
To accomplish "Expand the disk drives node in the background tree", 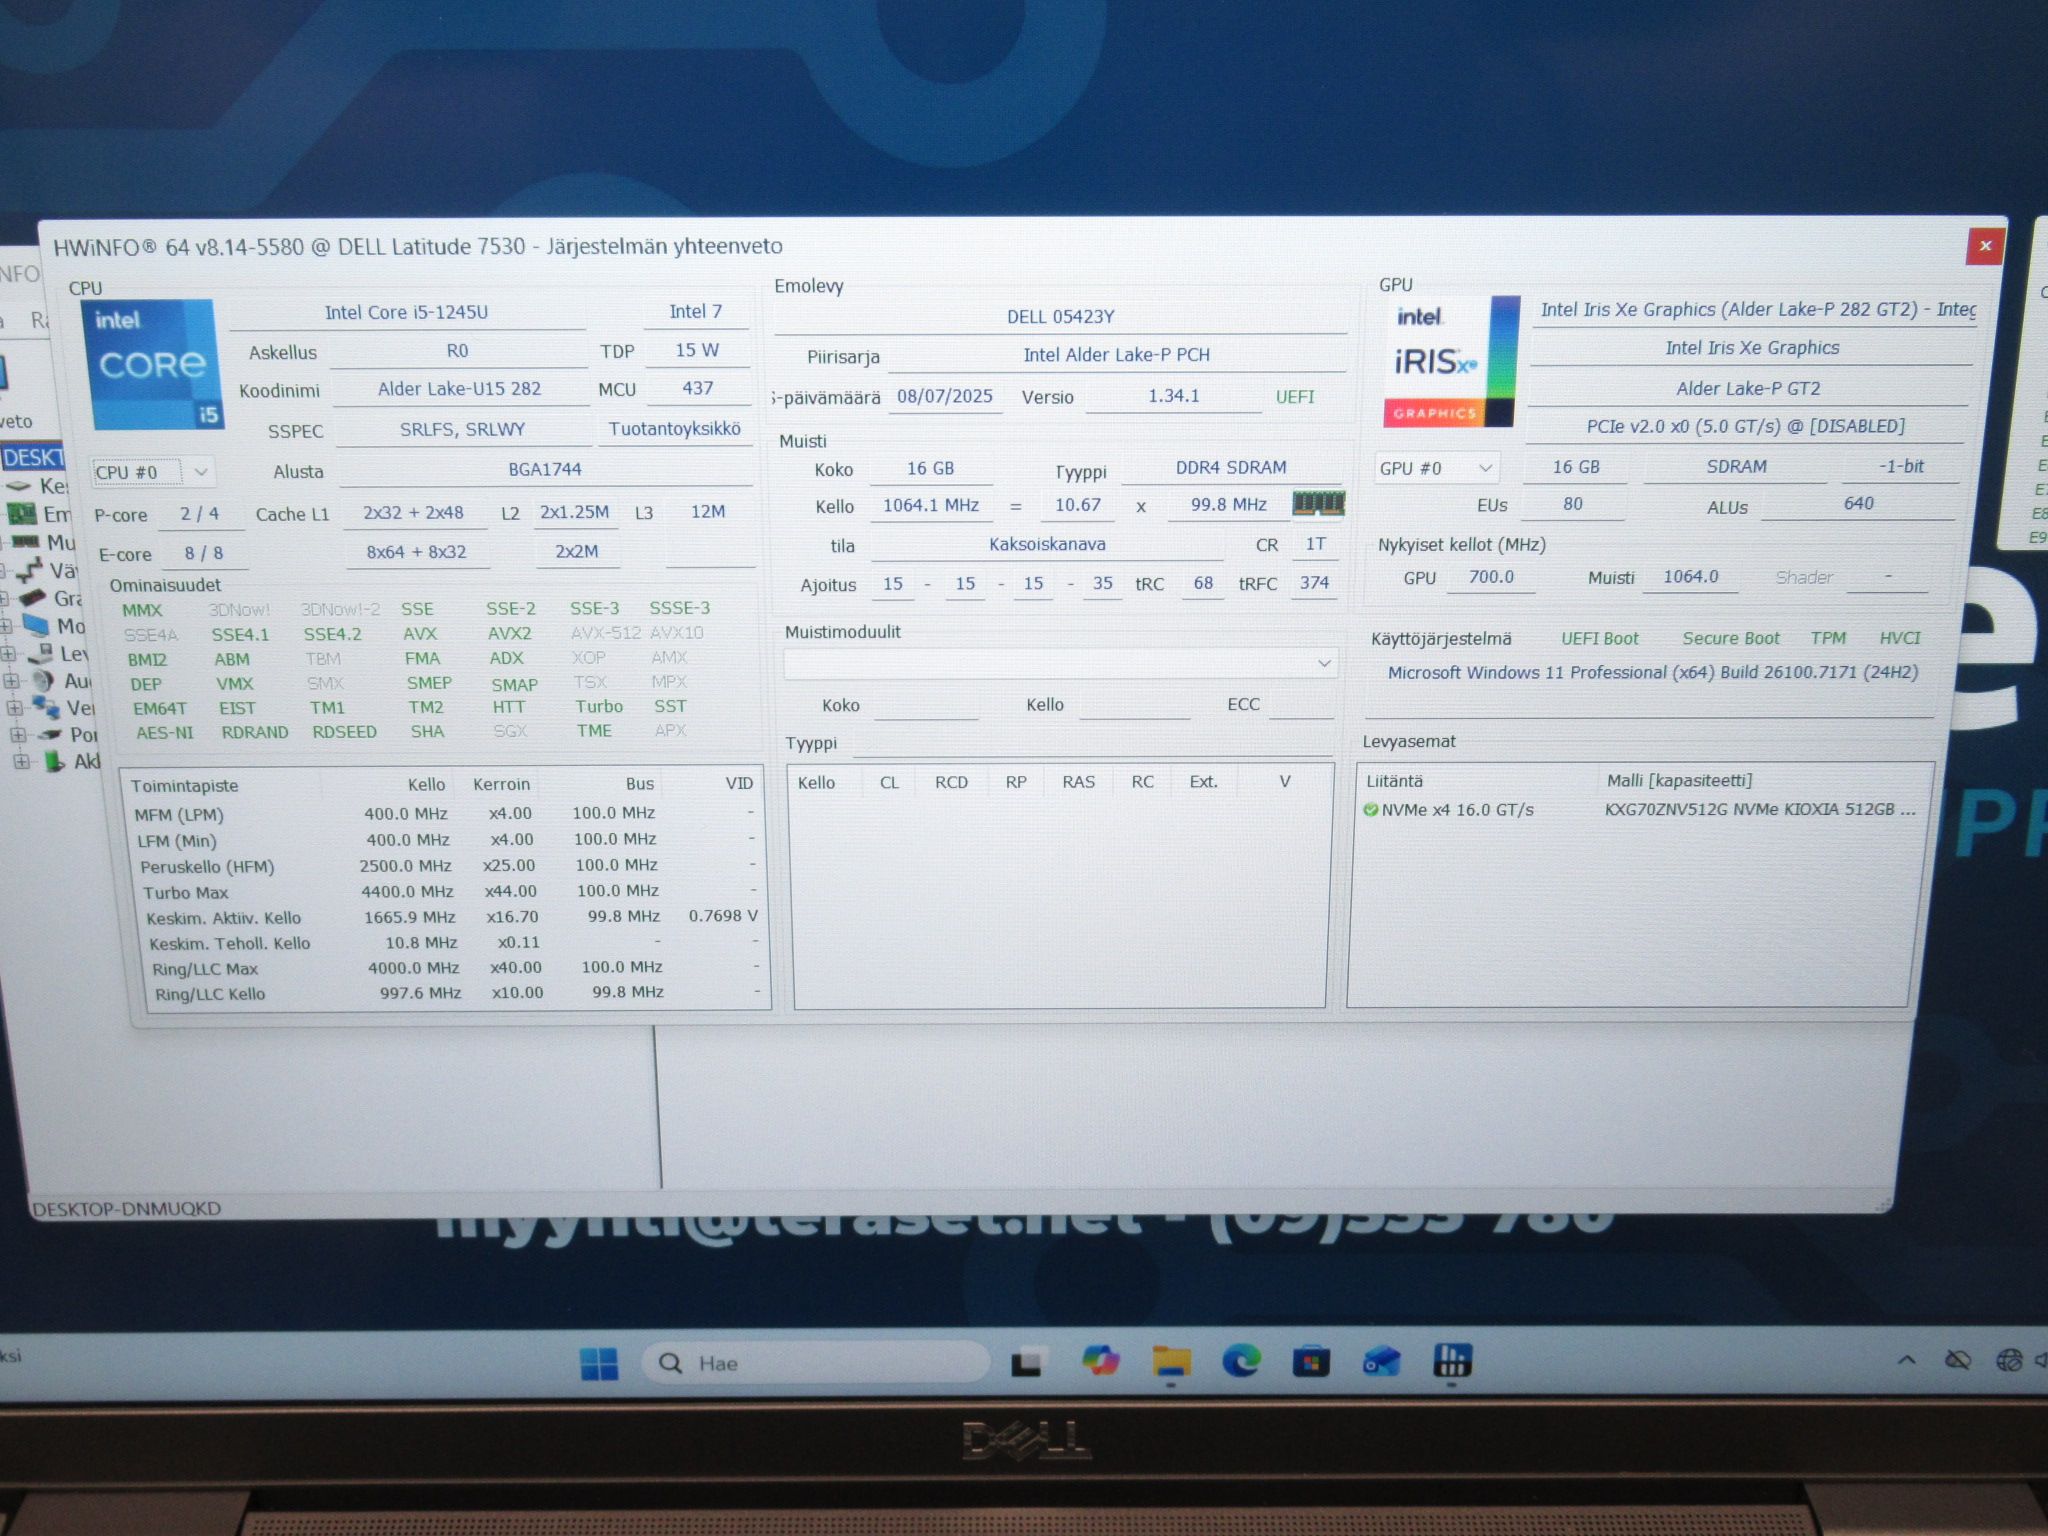I will (x=10, y=654).
